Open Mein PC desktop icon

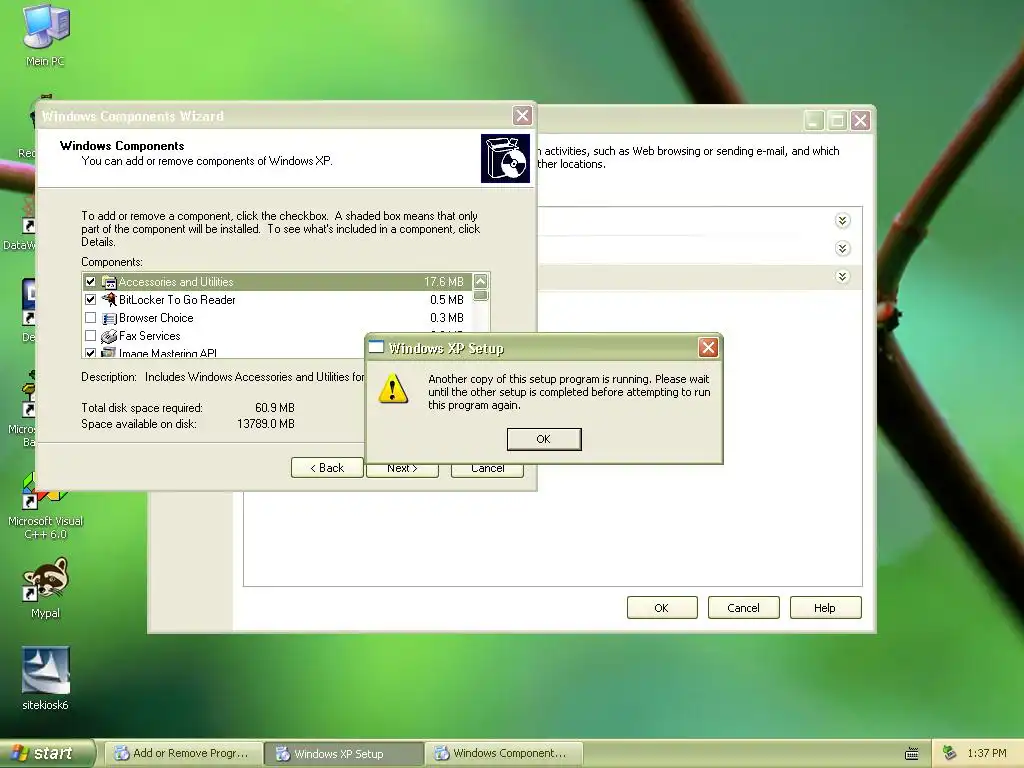pyautogui.click(x=45, y=35)
